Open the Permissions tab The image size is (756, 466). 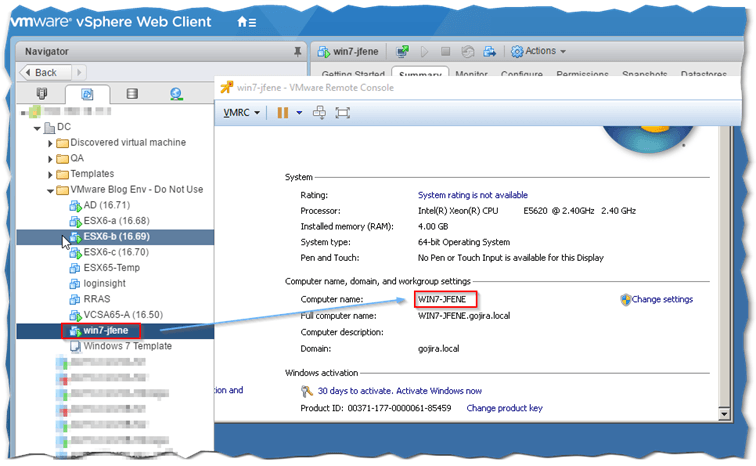click(582, 74)
